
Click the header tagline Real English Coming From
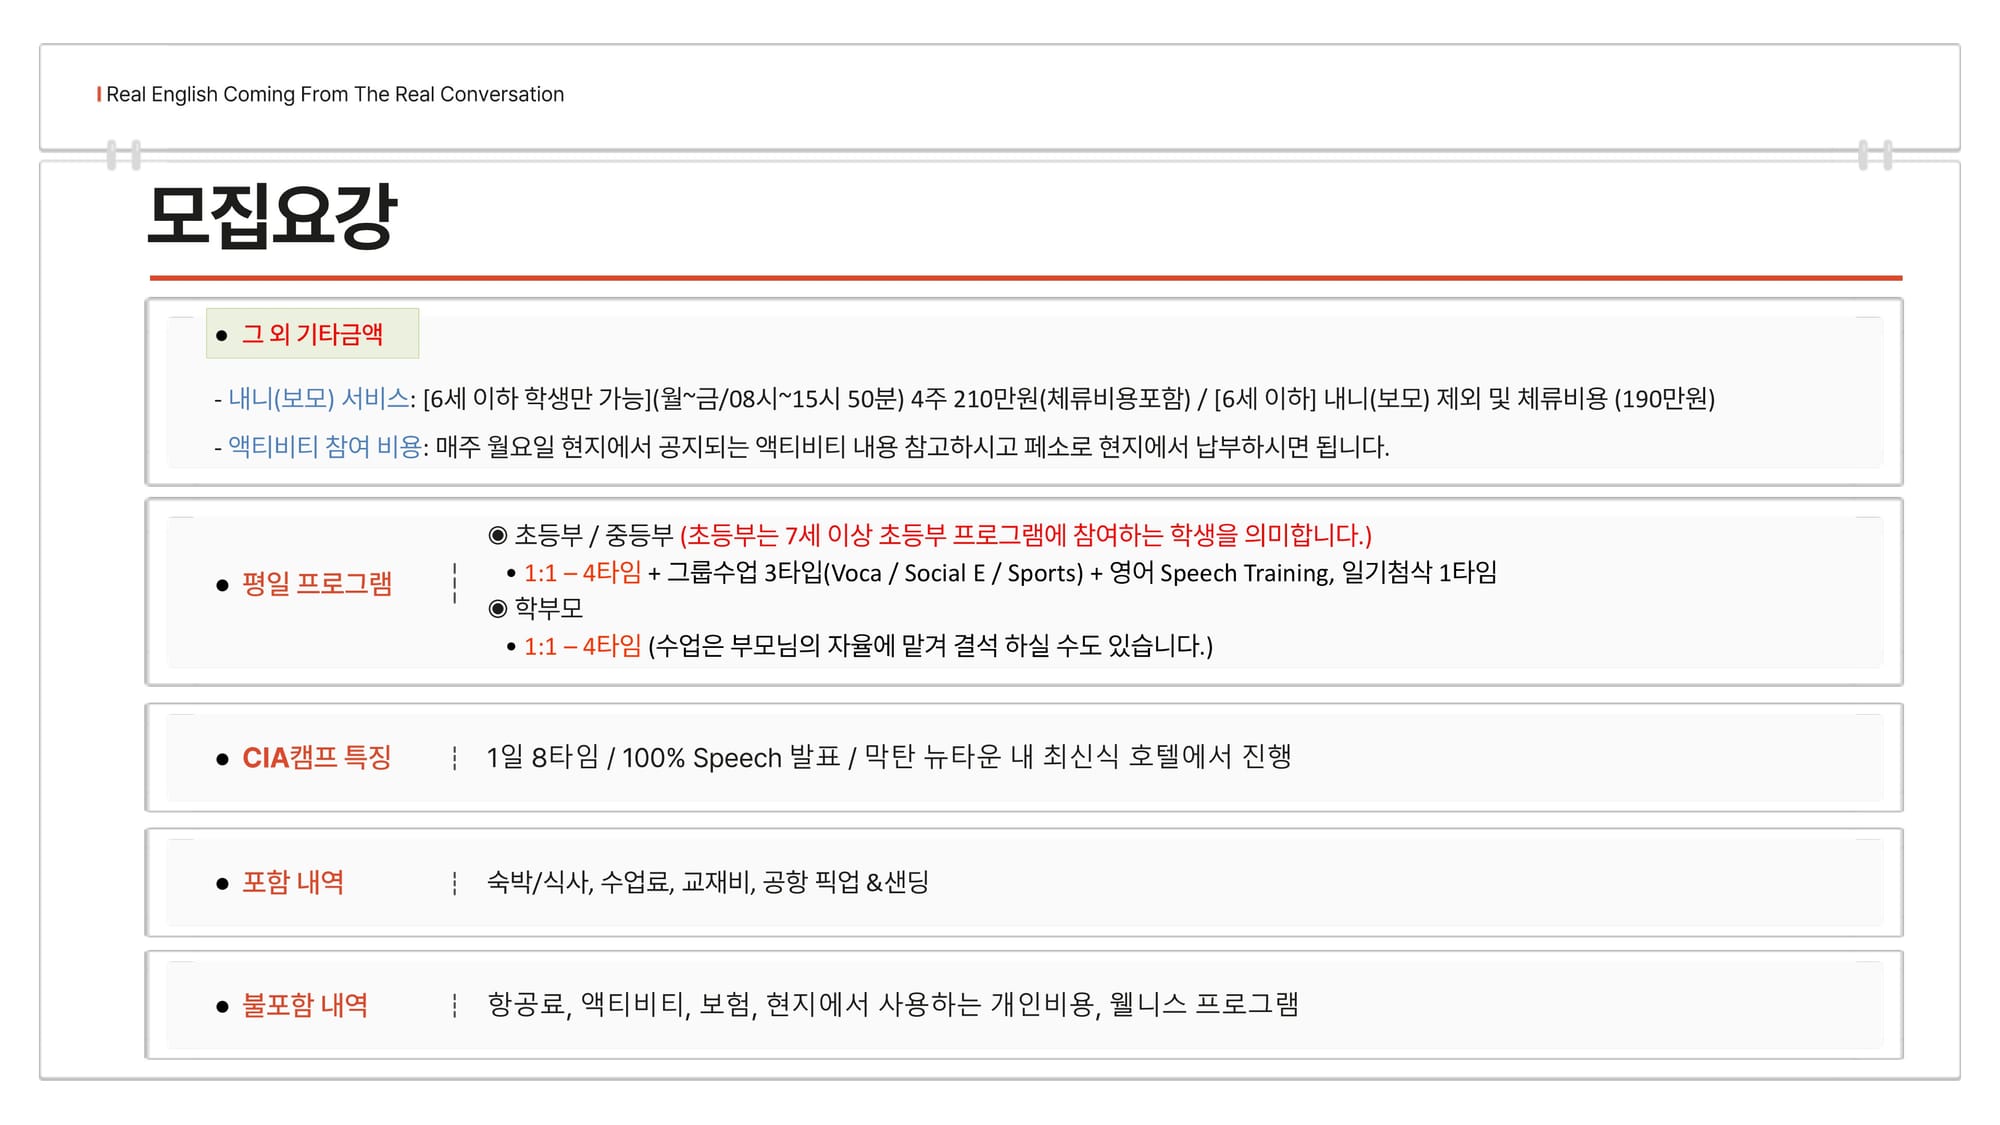click(x=335, y=94)
